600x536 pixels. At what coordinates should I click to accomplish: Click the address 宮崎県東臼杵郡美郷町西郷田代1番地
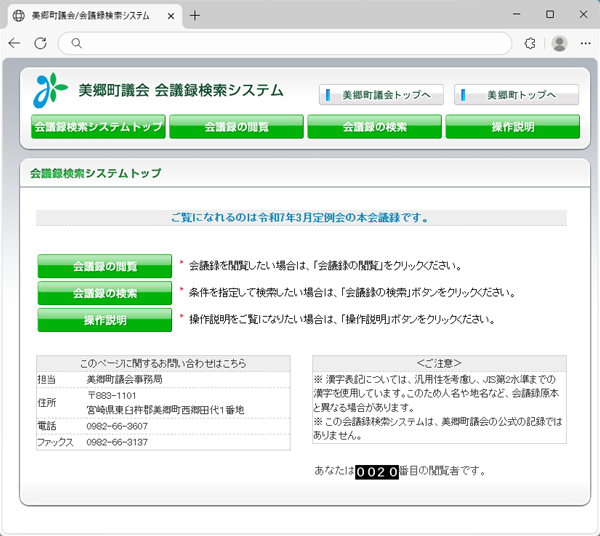pos(165,410)
